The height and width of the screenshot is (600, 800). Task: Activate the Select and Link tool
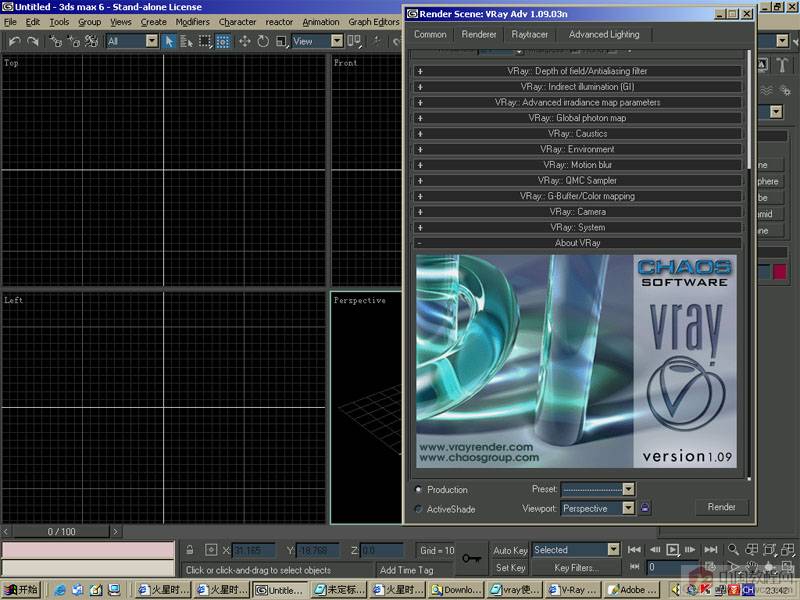point(55,41)
